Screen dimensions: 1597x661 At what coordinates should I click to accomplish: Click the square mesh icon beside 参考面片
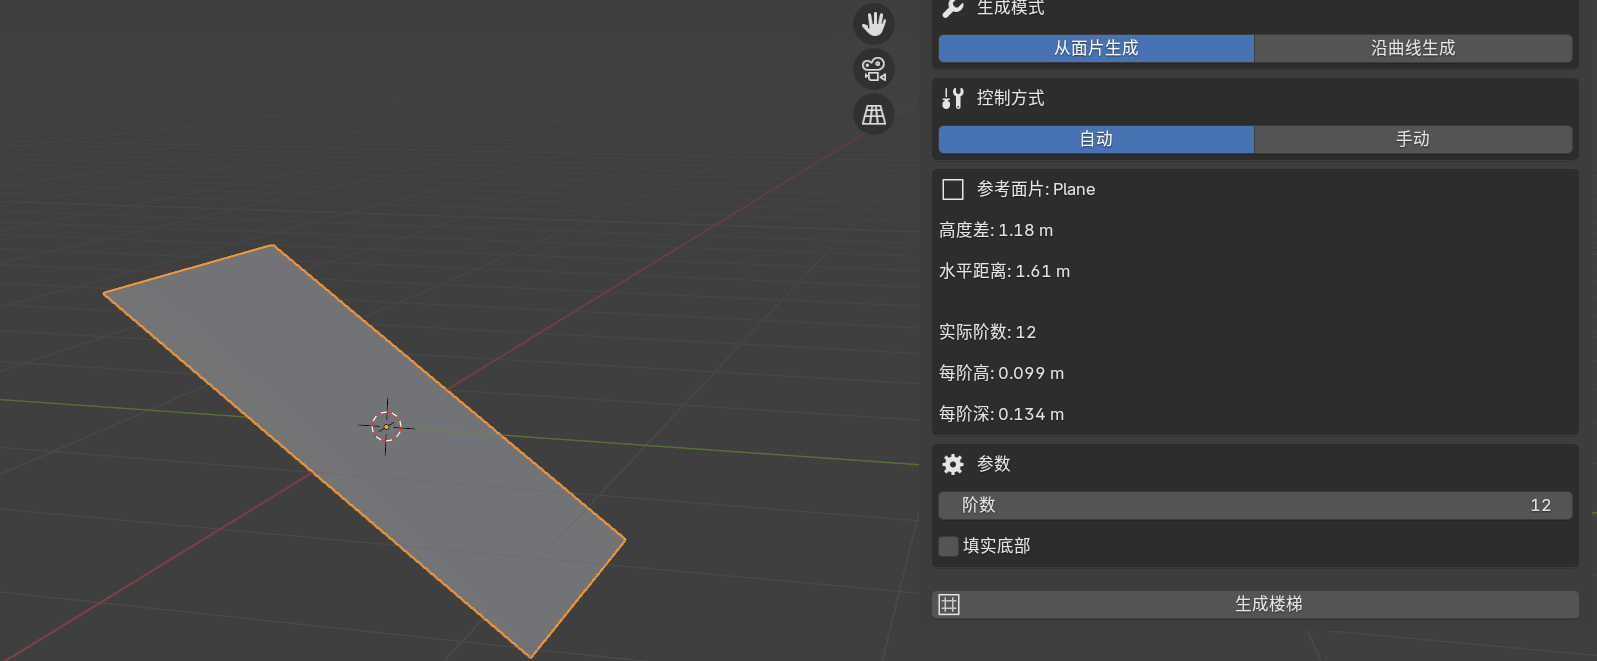[x=953, y=189]
